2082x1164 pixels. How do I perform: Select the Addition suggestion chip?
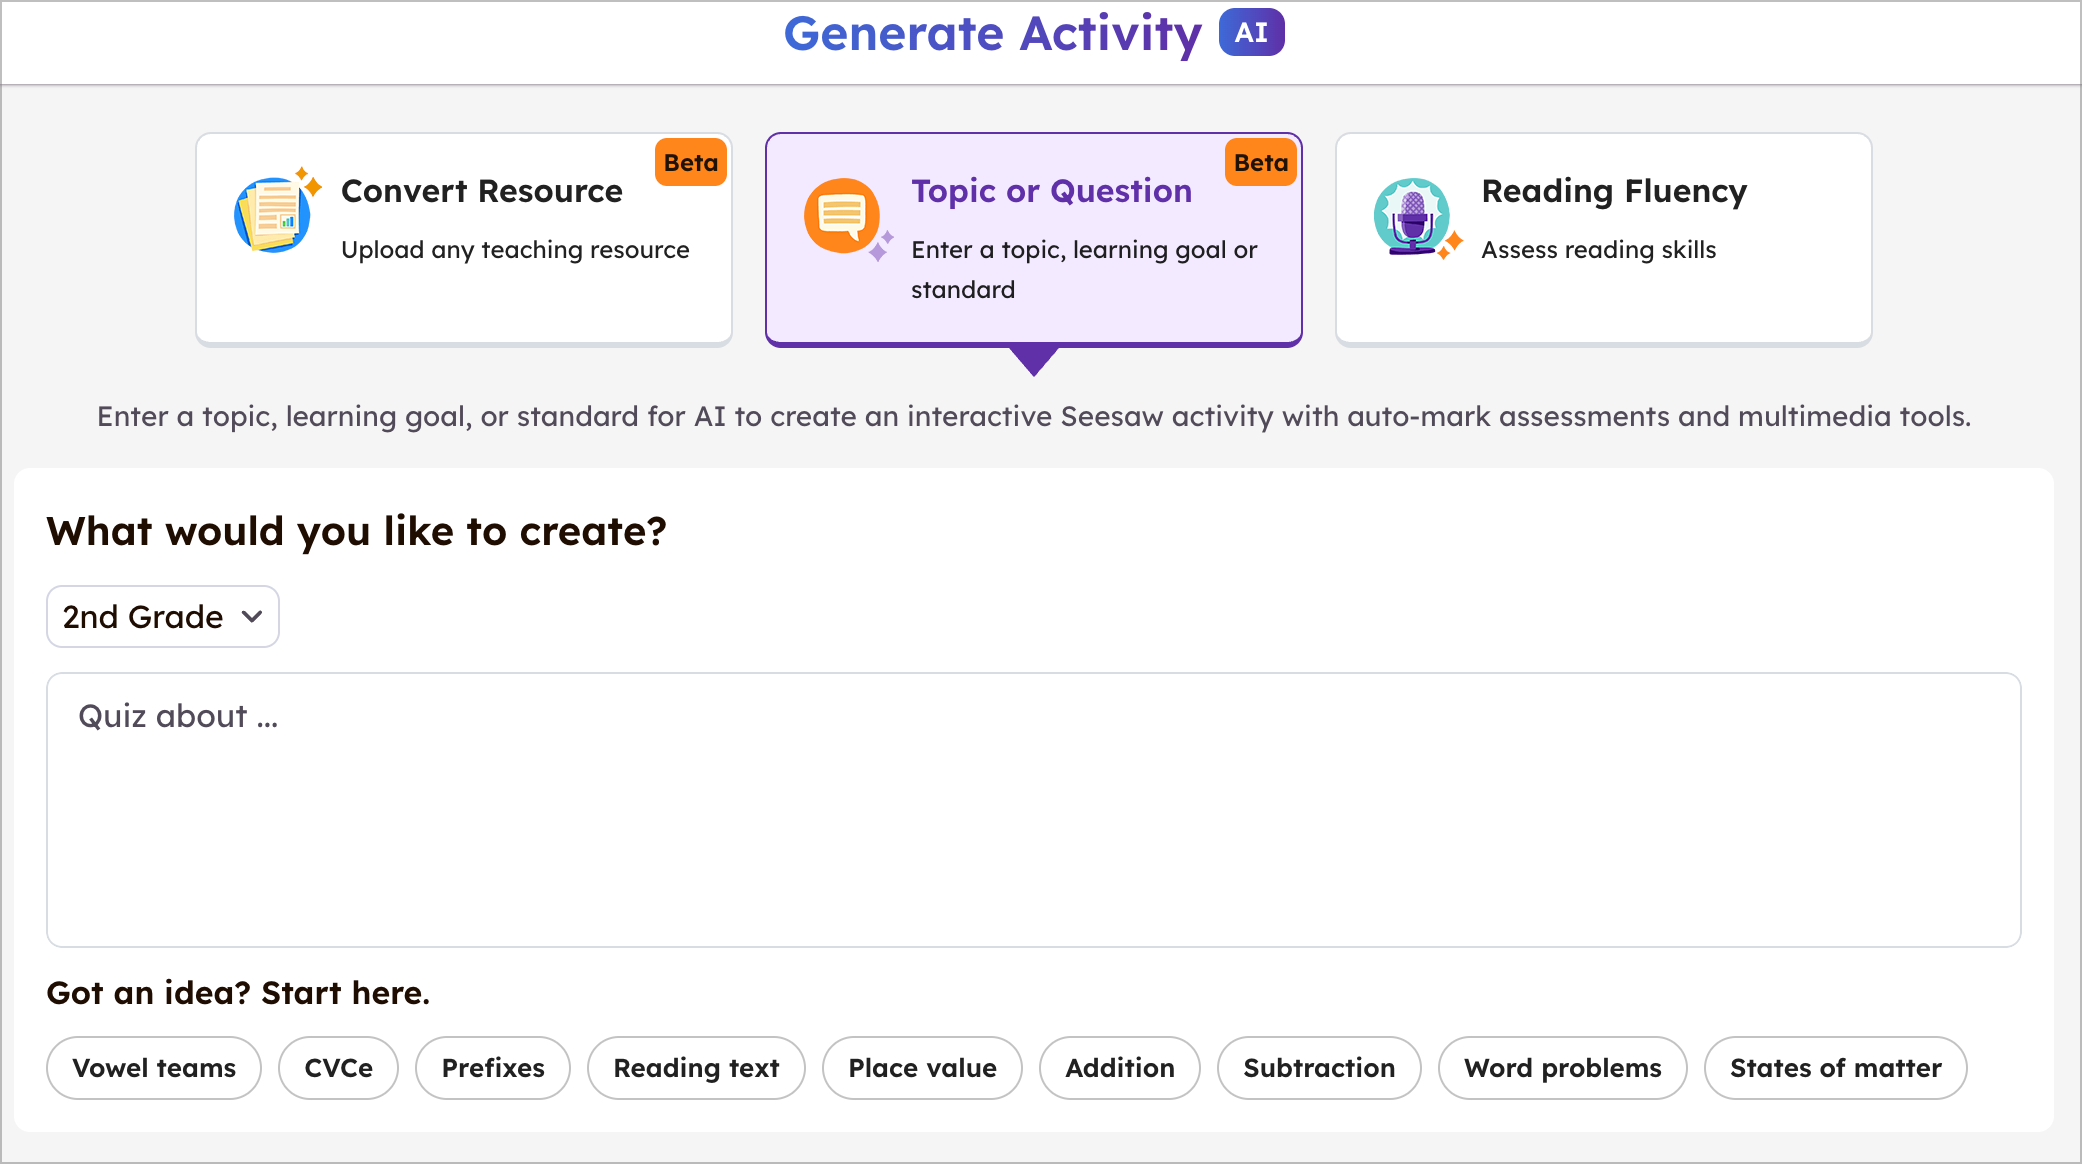1119,1068
